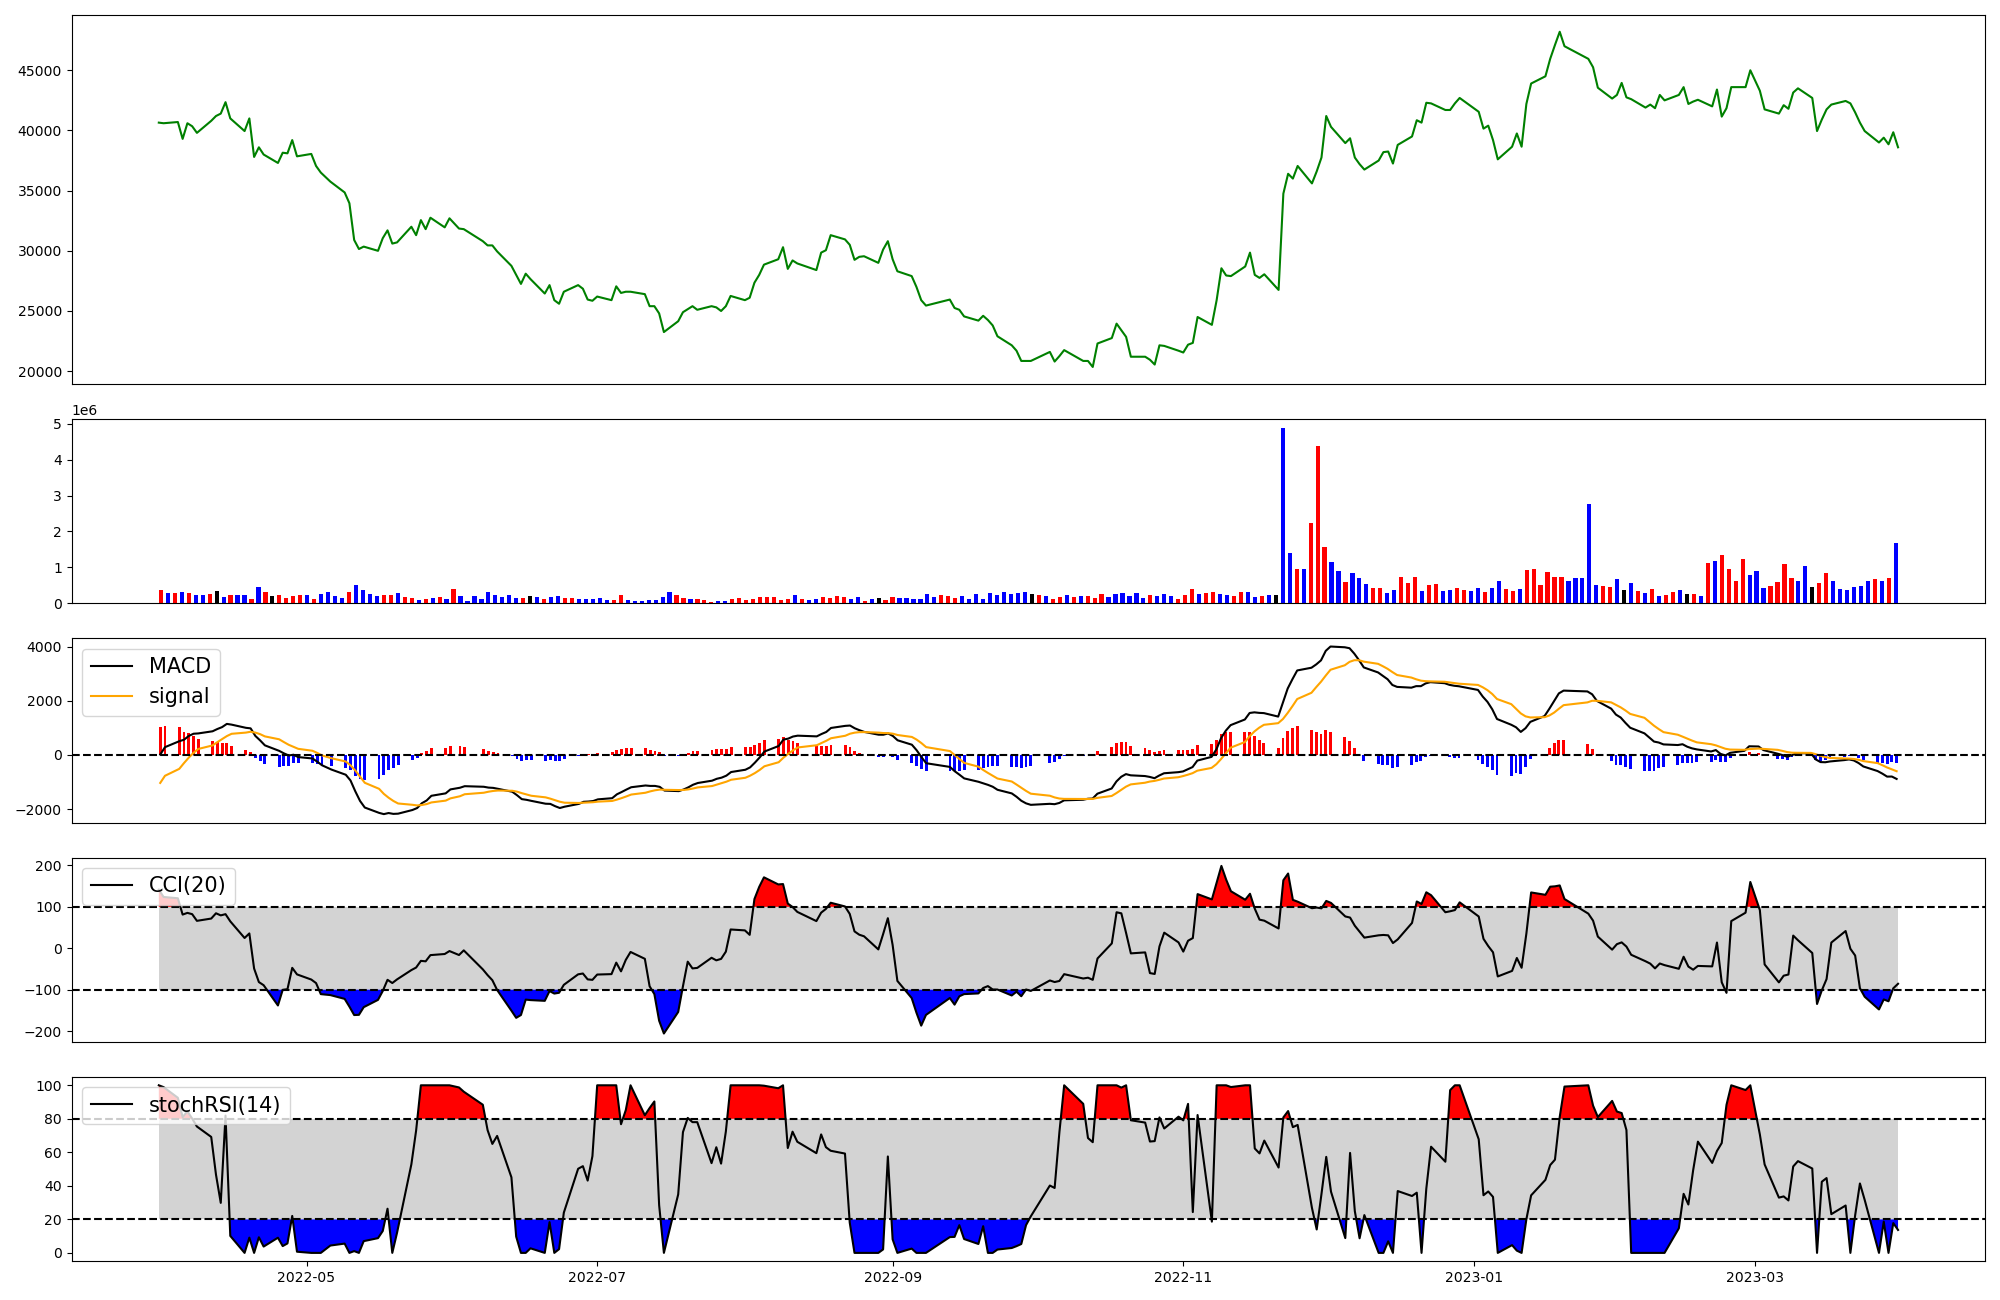Click the 2022-05 date tick label
The image size is (2000, 1300).
[x=306, y=1277]
